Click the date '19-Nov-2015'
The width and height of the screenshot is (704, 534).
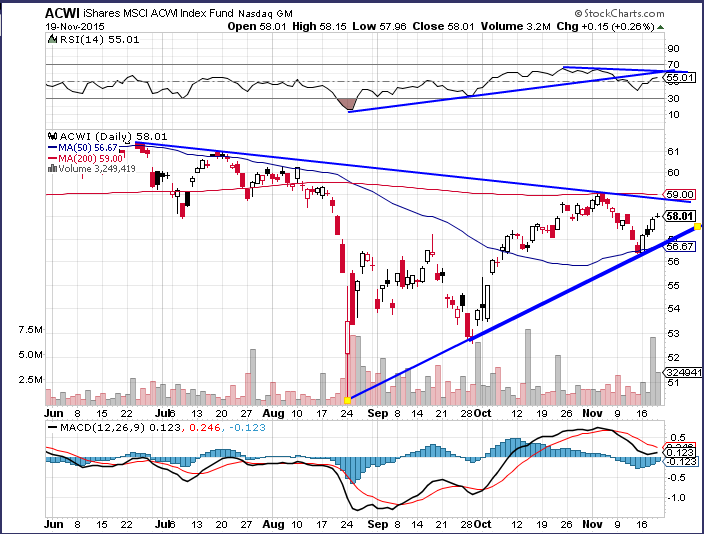pyautogui.click(x=75, y=27)
